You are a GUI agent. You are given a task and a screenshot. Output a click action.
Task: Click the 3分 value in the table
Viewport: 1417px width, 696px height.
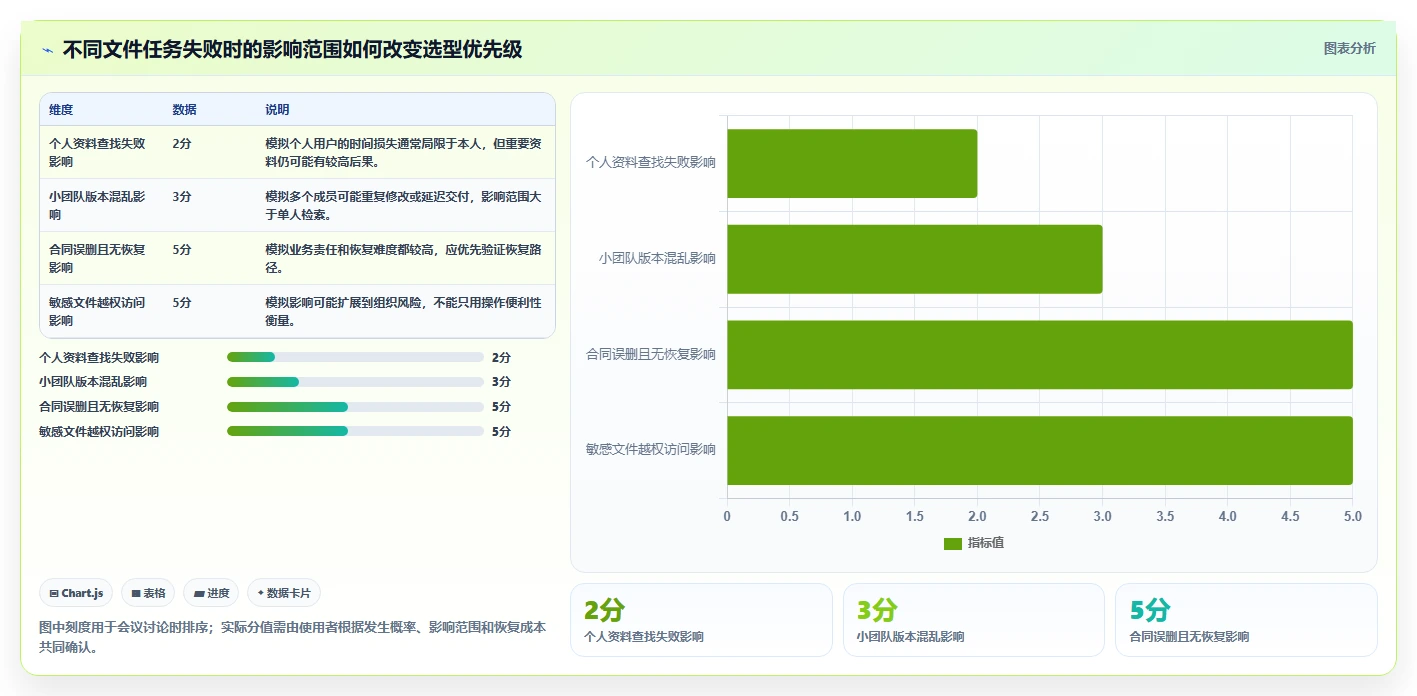(181, 196)
